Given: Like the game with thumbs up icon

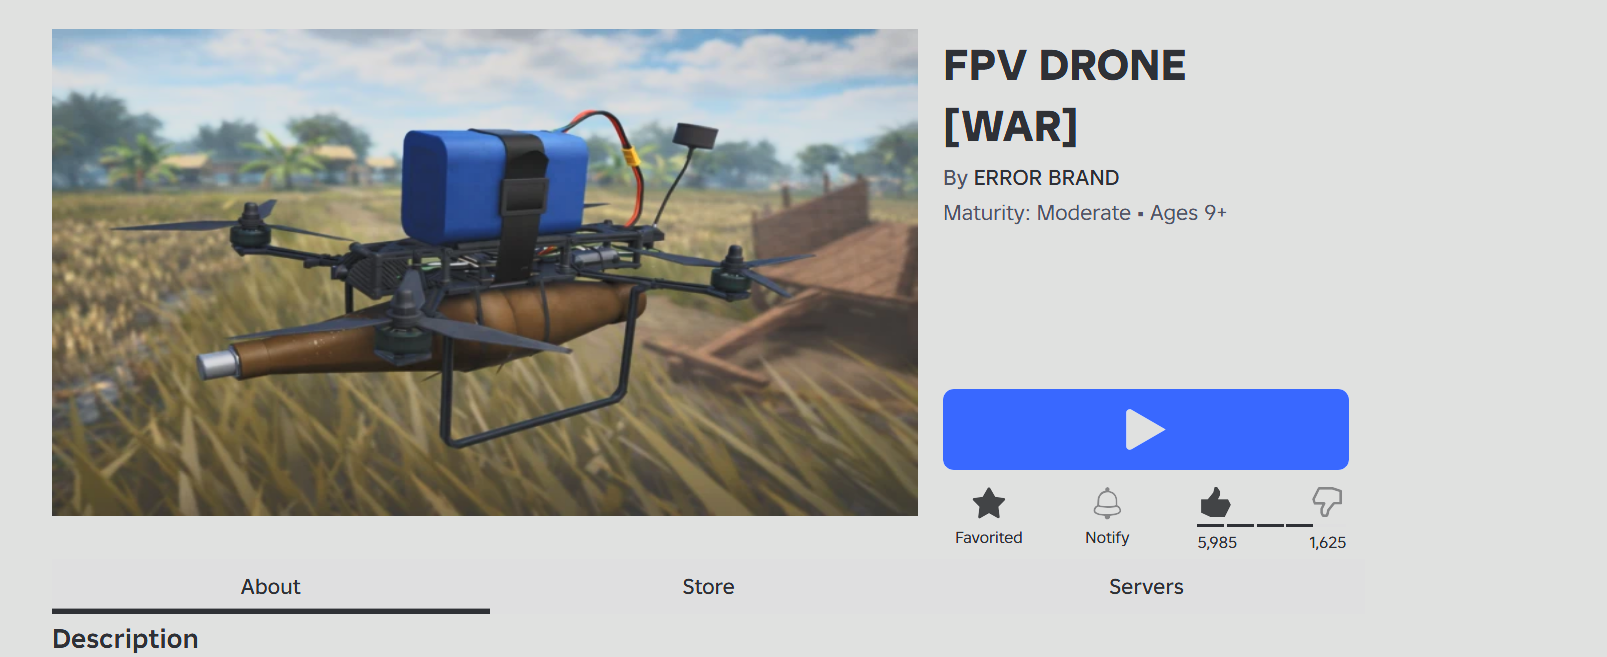Looking at the screenshot, I should 1215,502.
